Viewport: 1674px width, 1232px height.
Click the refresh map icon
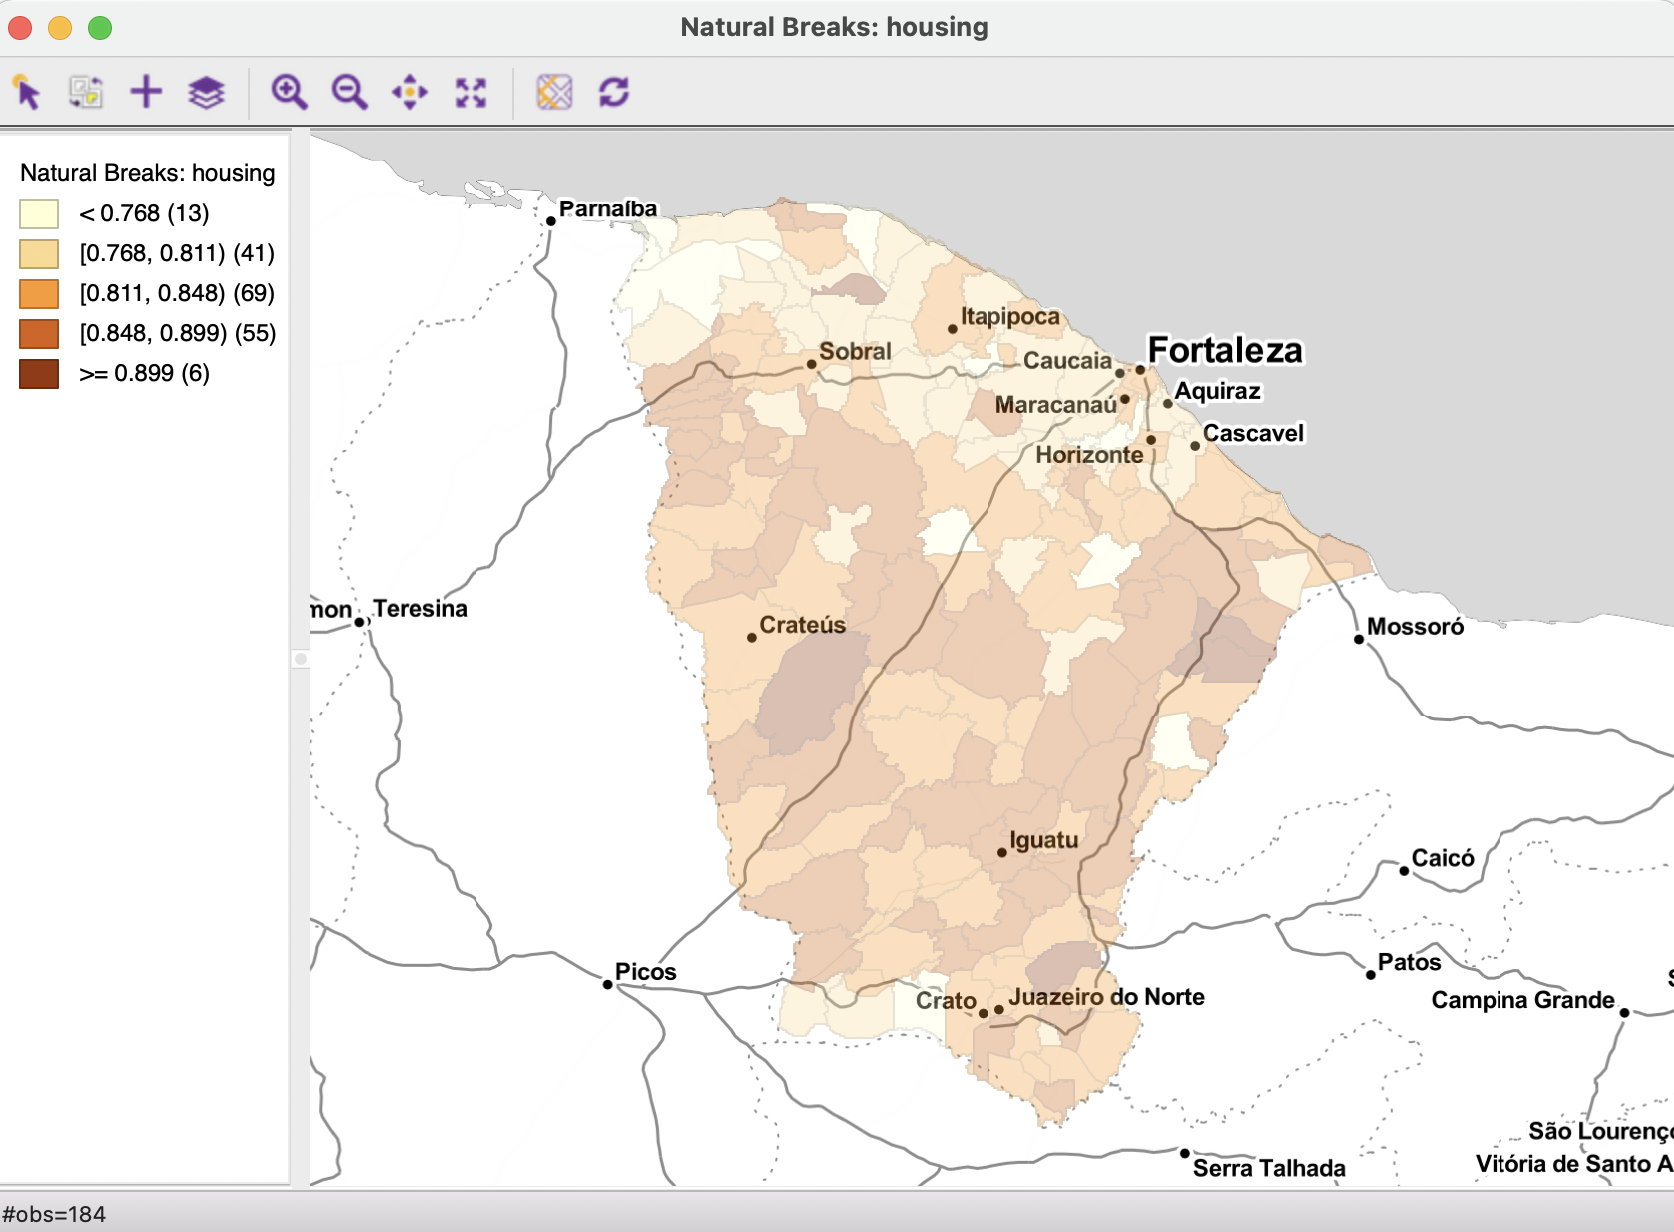(x=614, y=92)
